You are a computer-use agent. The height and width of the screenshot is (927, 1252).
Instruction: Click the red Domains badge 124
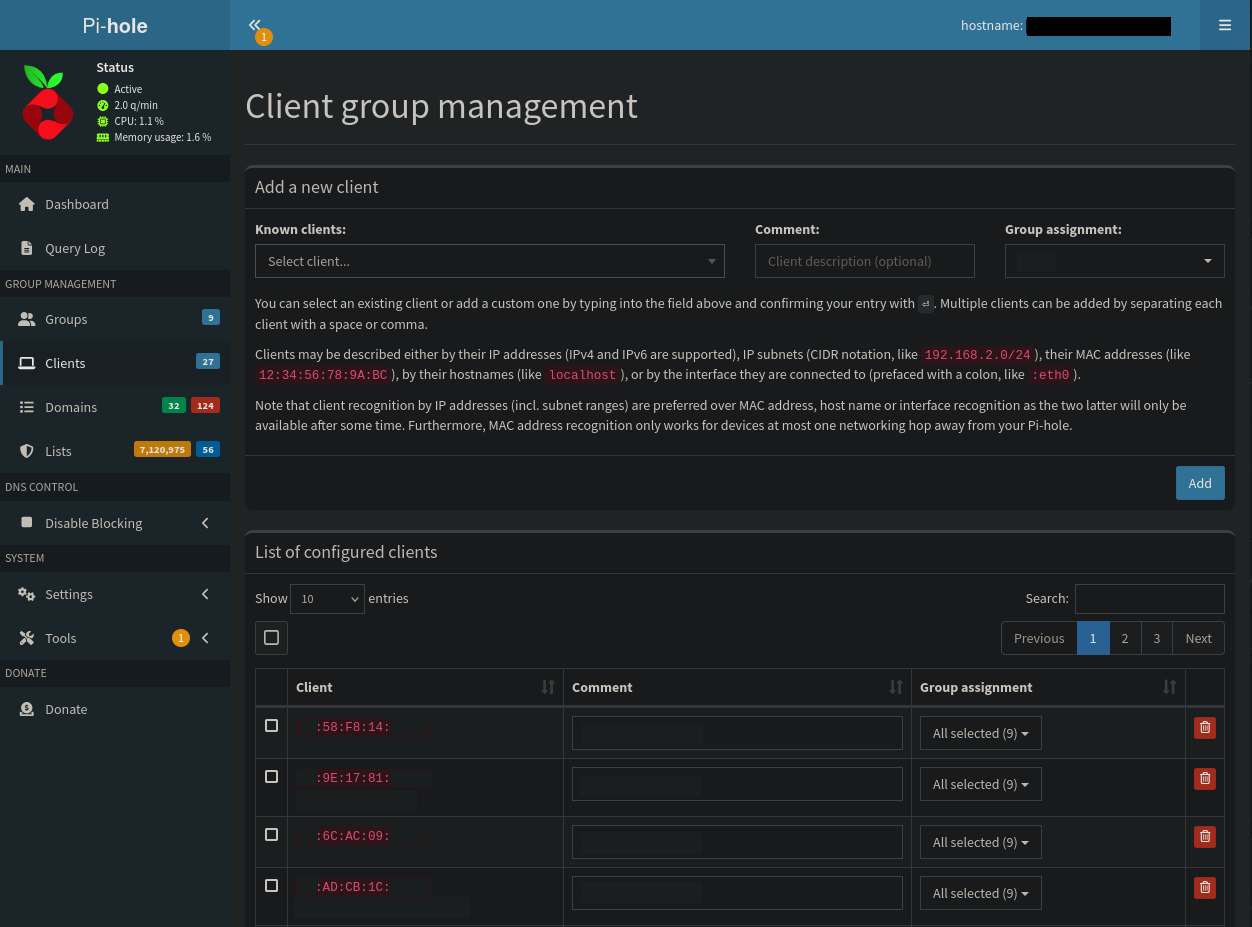click(x=205, y=406)
